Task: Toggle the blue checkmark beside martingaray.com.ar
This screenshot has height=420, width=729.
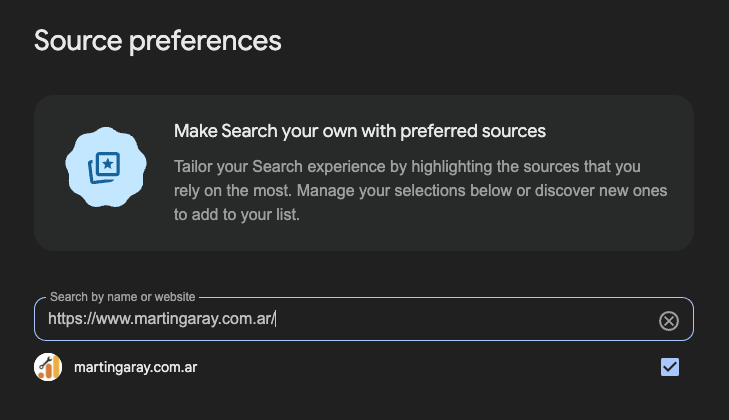Action: point(669,367)
